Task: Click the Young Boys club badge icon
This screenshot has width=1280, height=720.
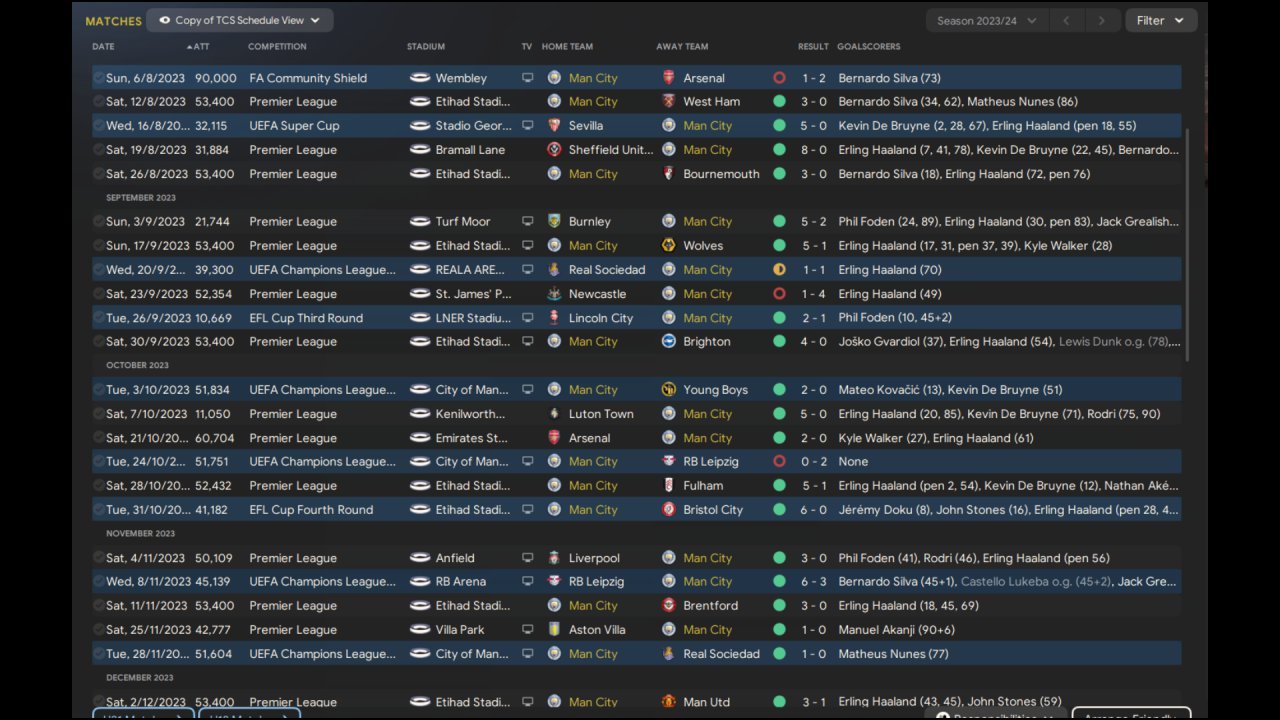Action: (x=669, y=390)
